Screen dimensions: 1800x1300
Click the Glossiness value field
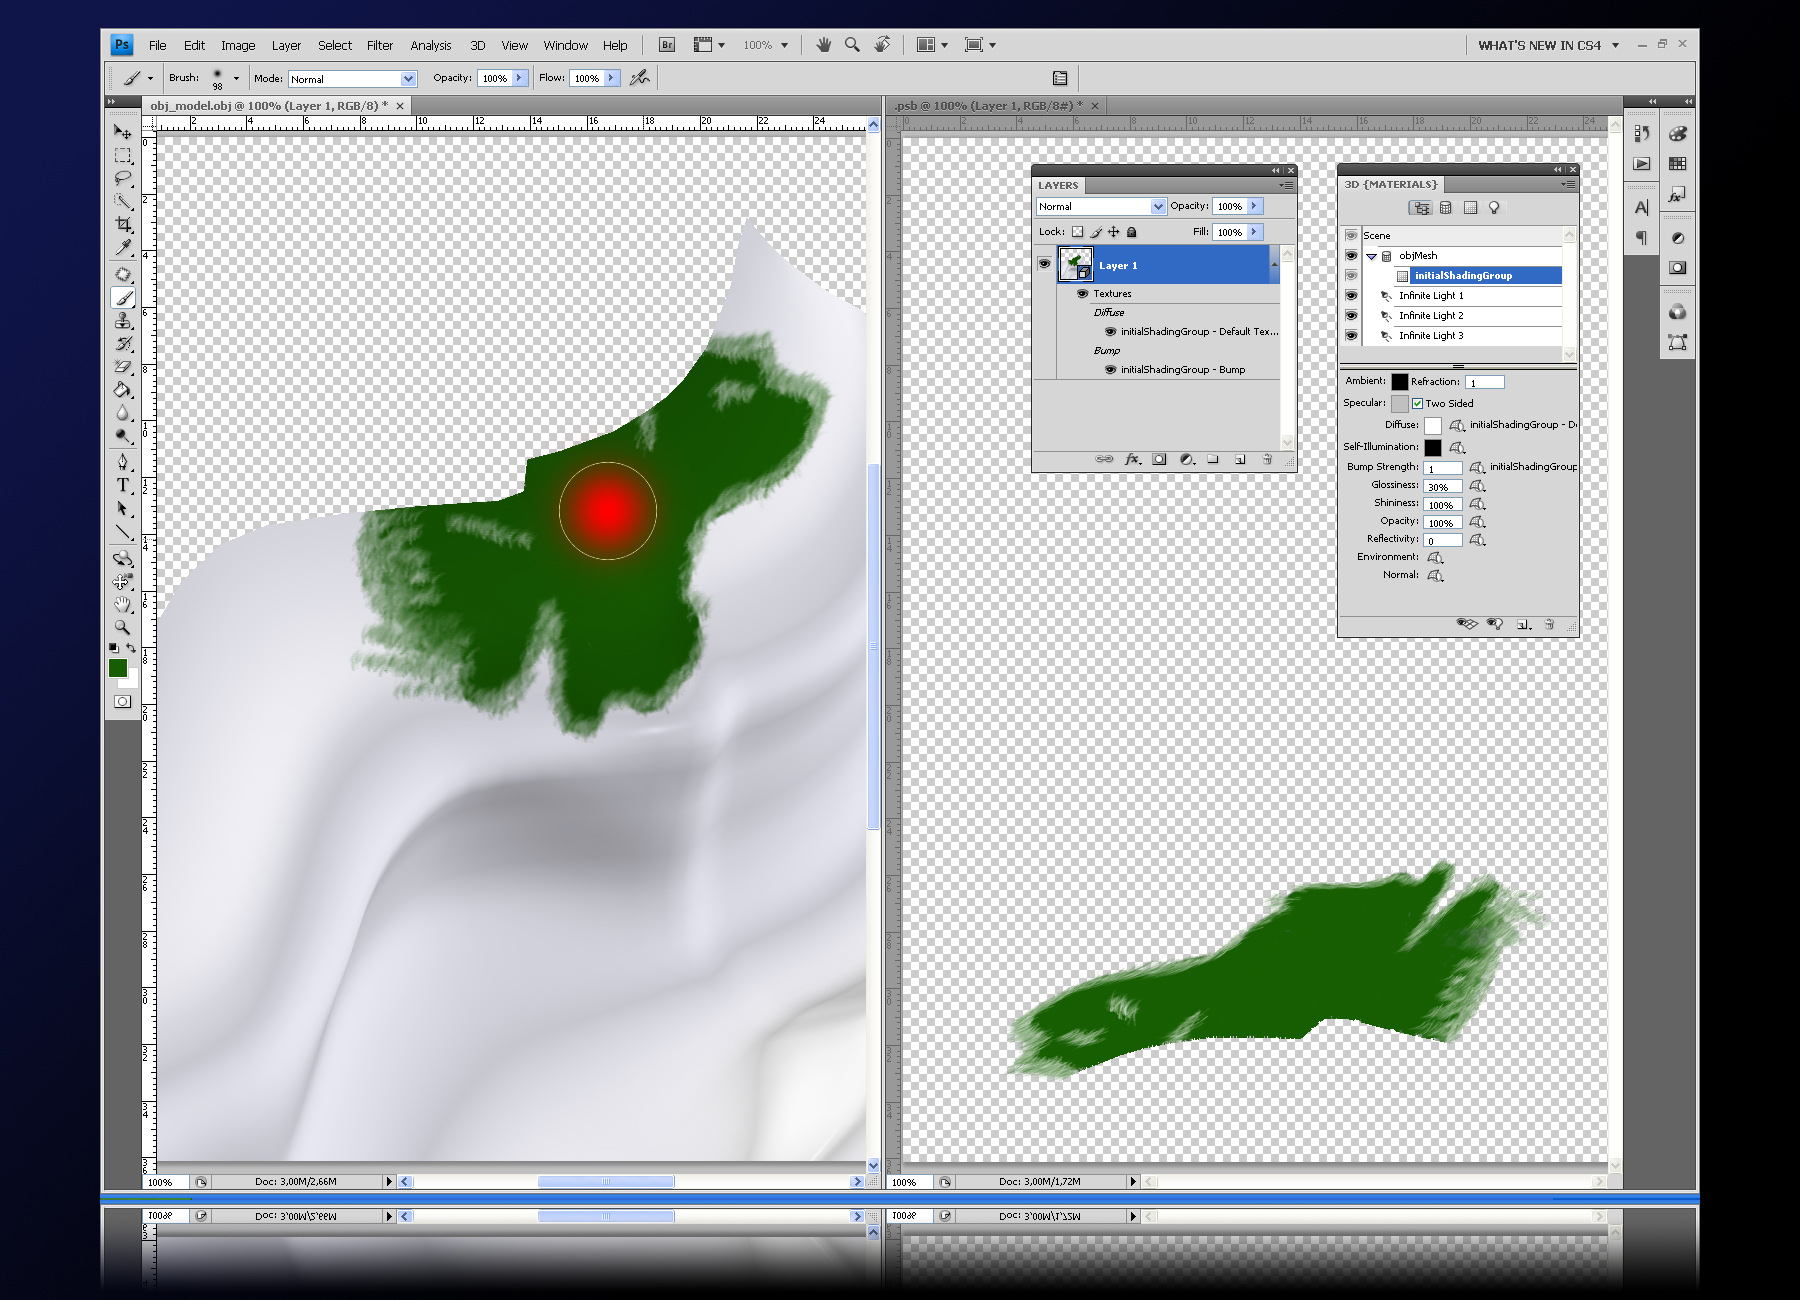1442,487
